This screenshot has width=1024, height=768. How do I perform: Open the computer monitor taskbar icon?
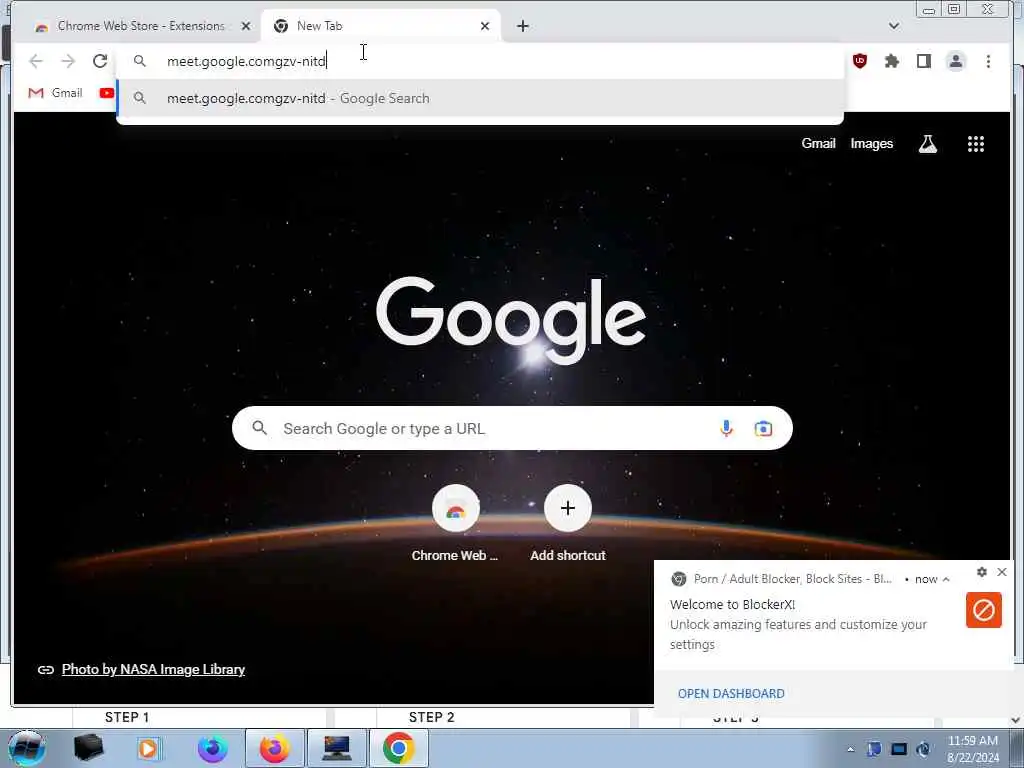(x=336, y=748)
